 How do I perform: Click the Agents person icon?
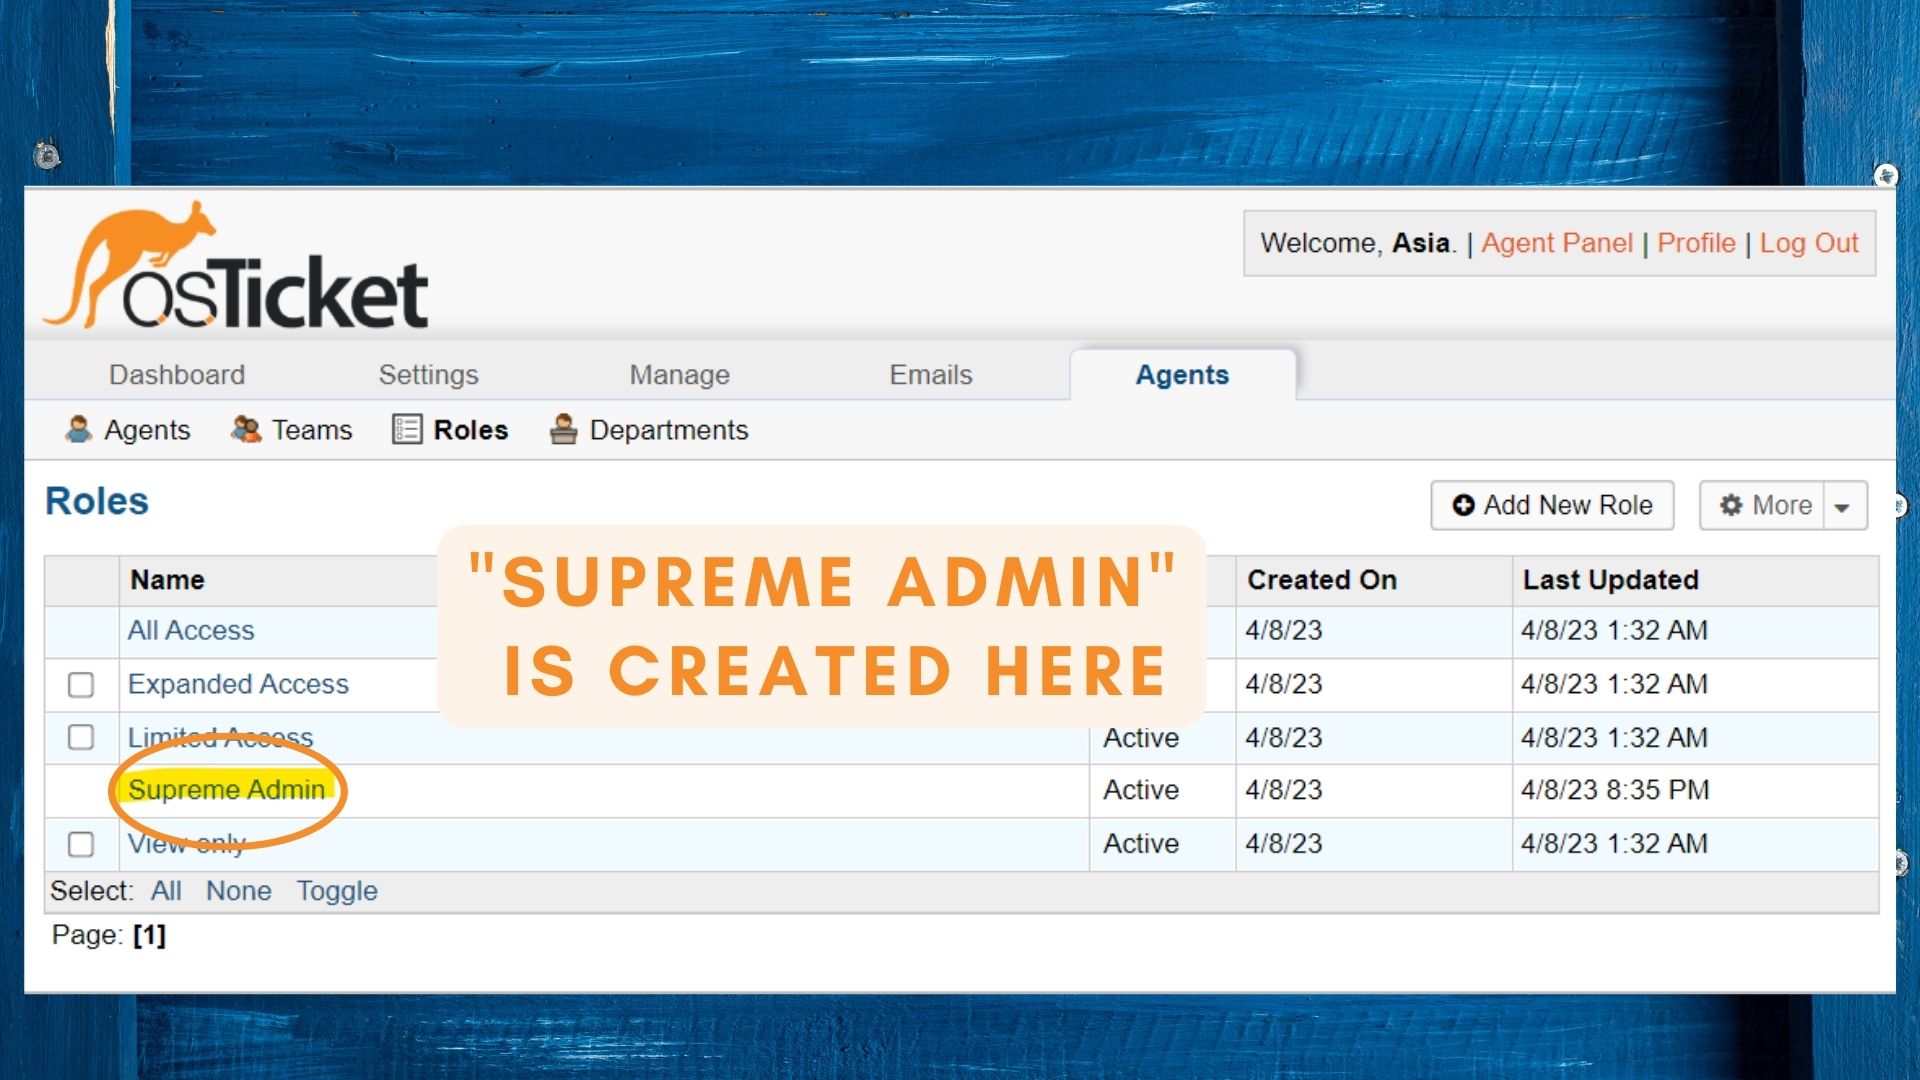coord(78,429)
